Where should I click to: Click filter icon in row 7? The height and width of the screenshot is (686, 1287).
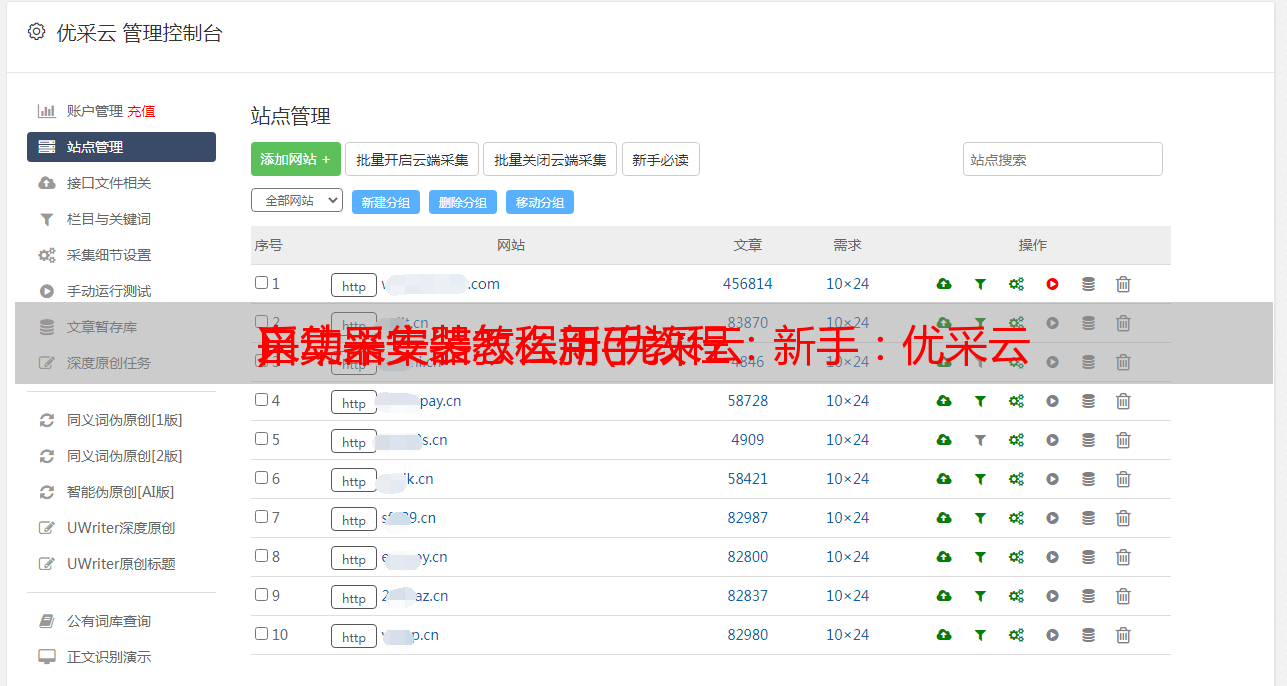(x=980, y=518)
